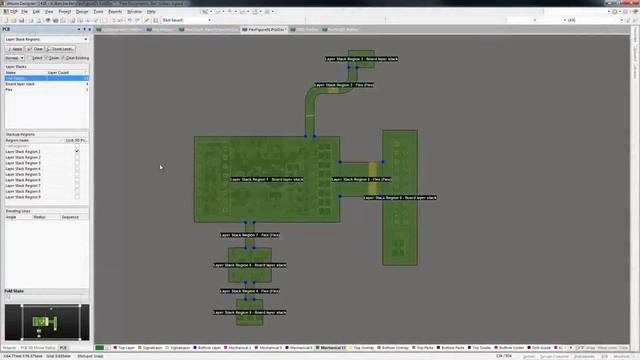
Task: Toggle the Clear Existing checkbox
Action: [63, 58]
